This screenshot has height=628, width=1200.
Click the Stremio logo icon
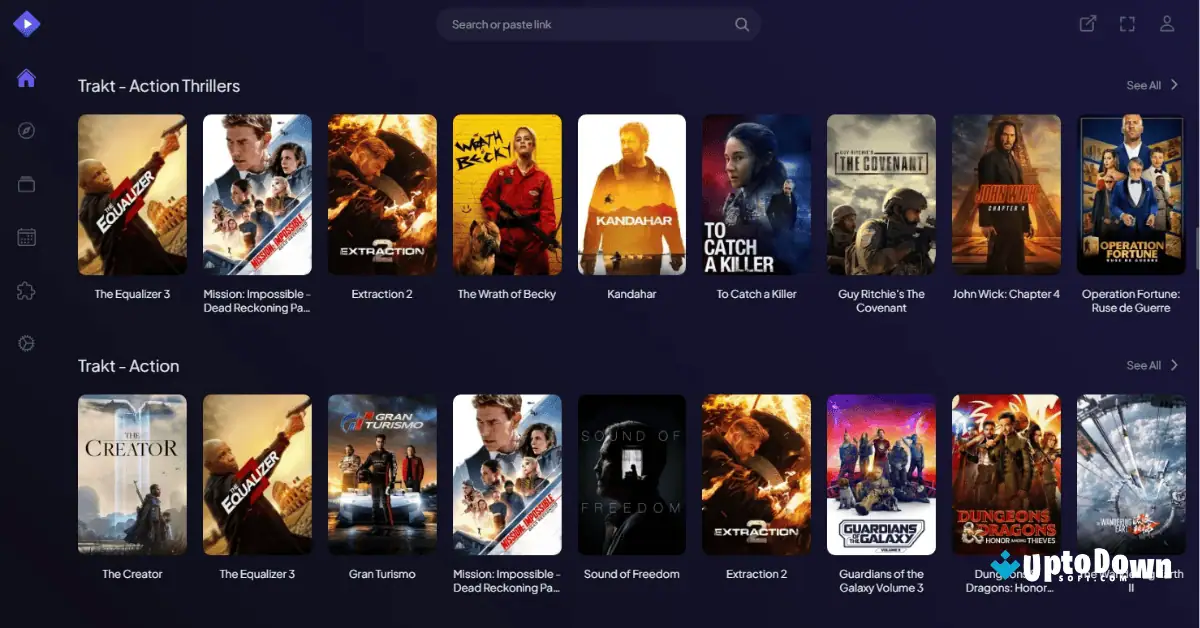26,23
